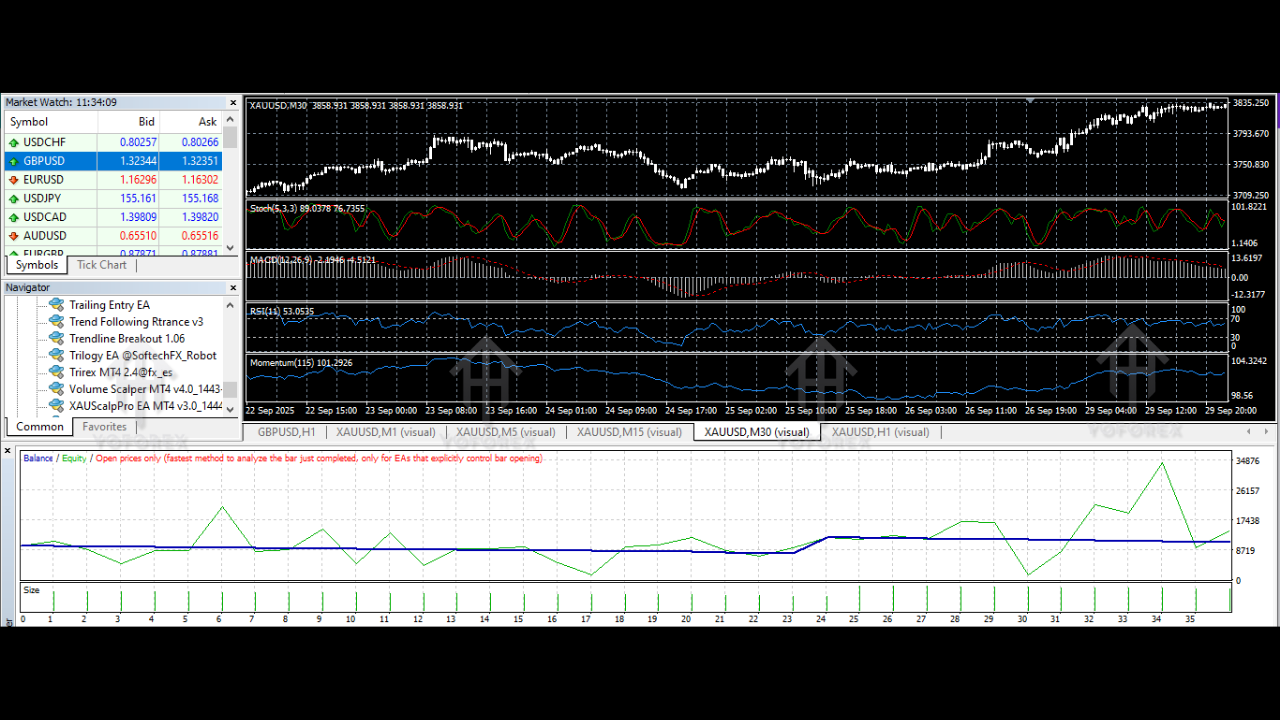Click the Volume Scalper MT4 v4.0 EA icon

(56, 389)
